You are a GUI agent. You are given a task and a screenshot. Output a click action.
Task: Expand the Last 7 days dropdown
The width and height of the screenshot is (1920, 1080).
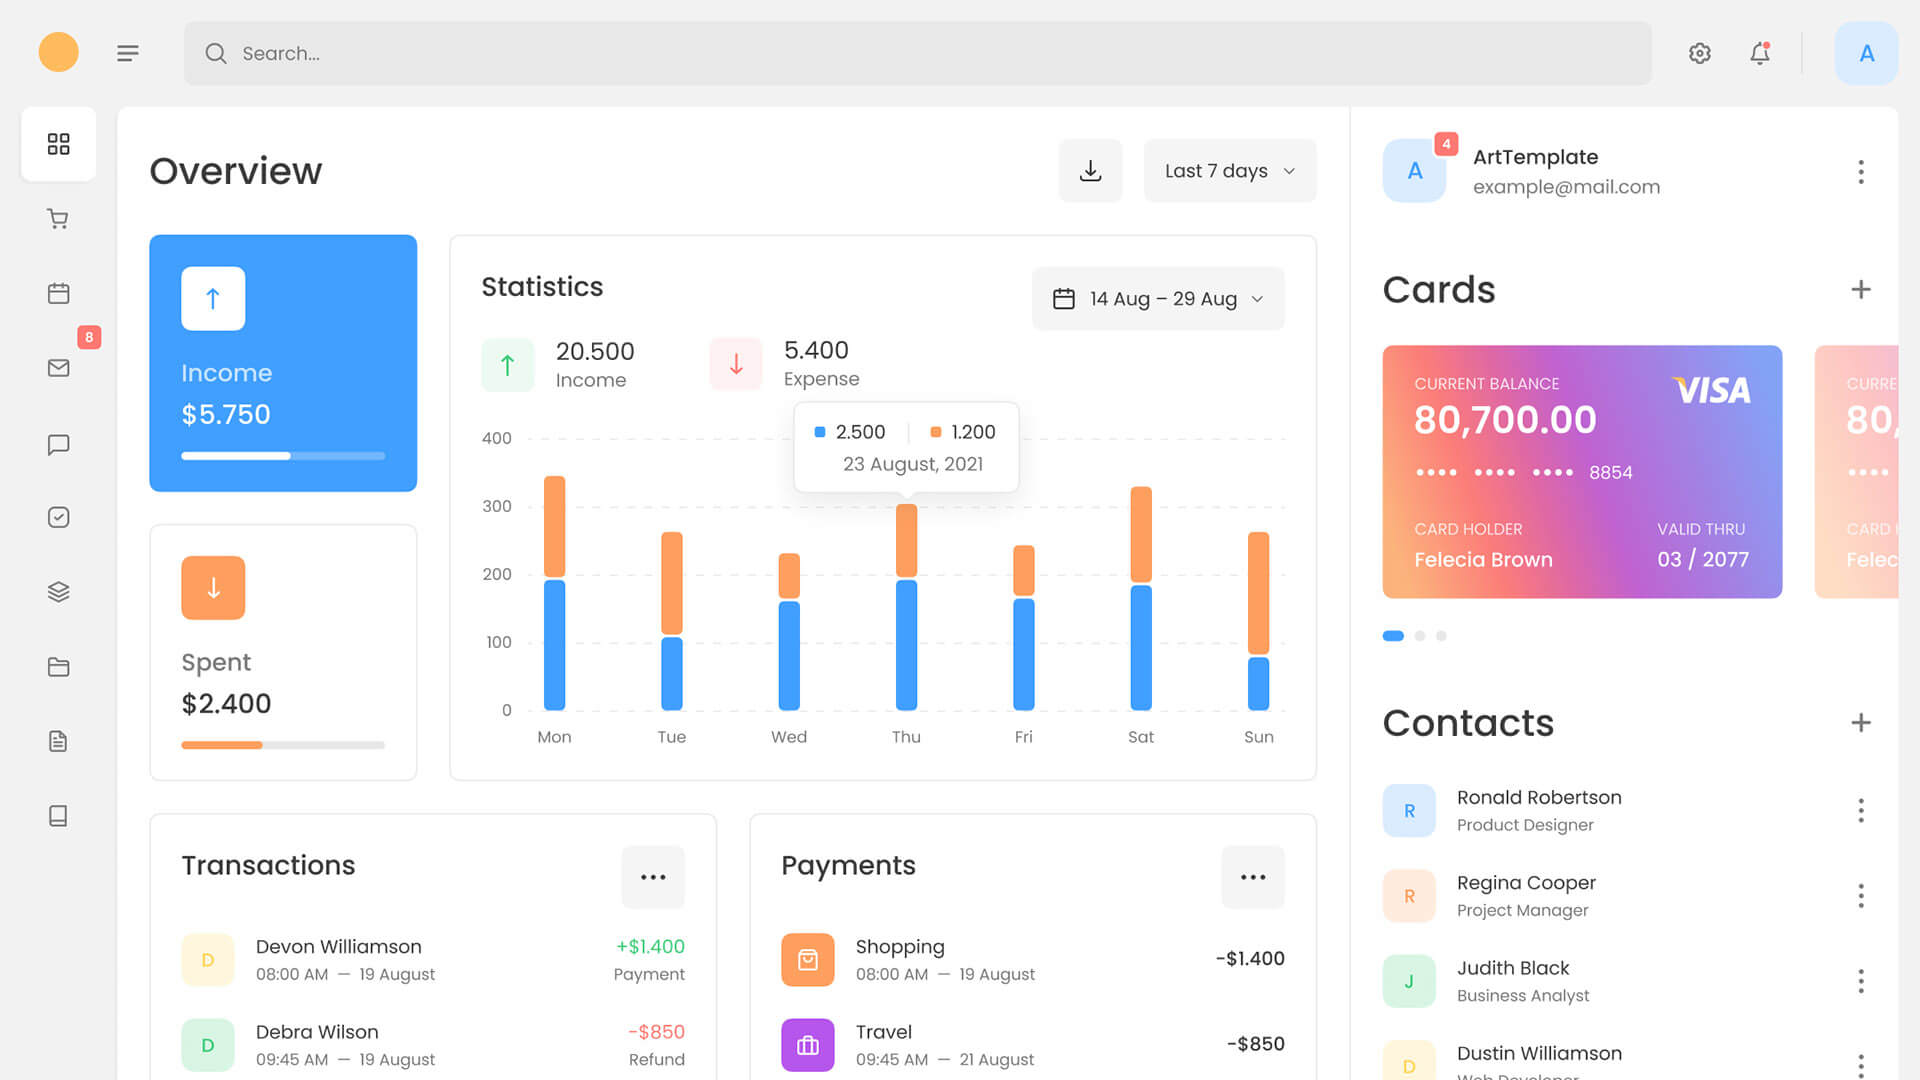(x=1229, y=171)
